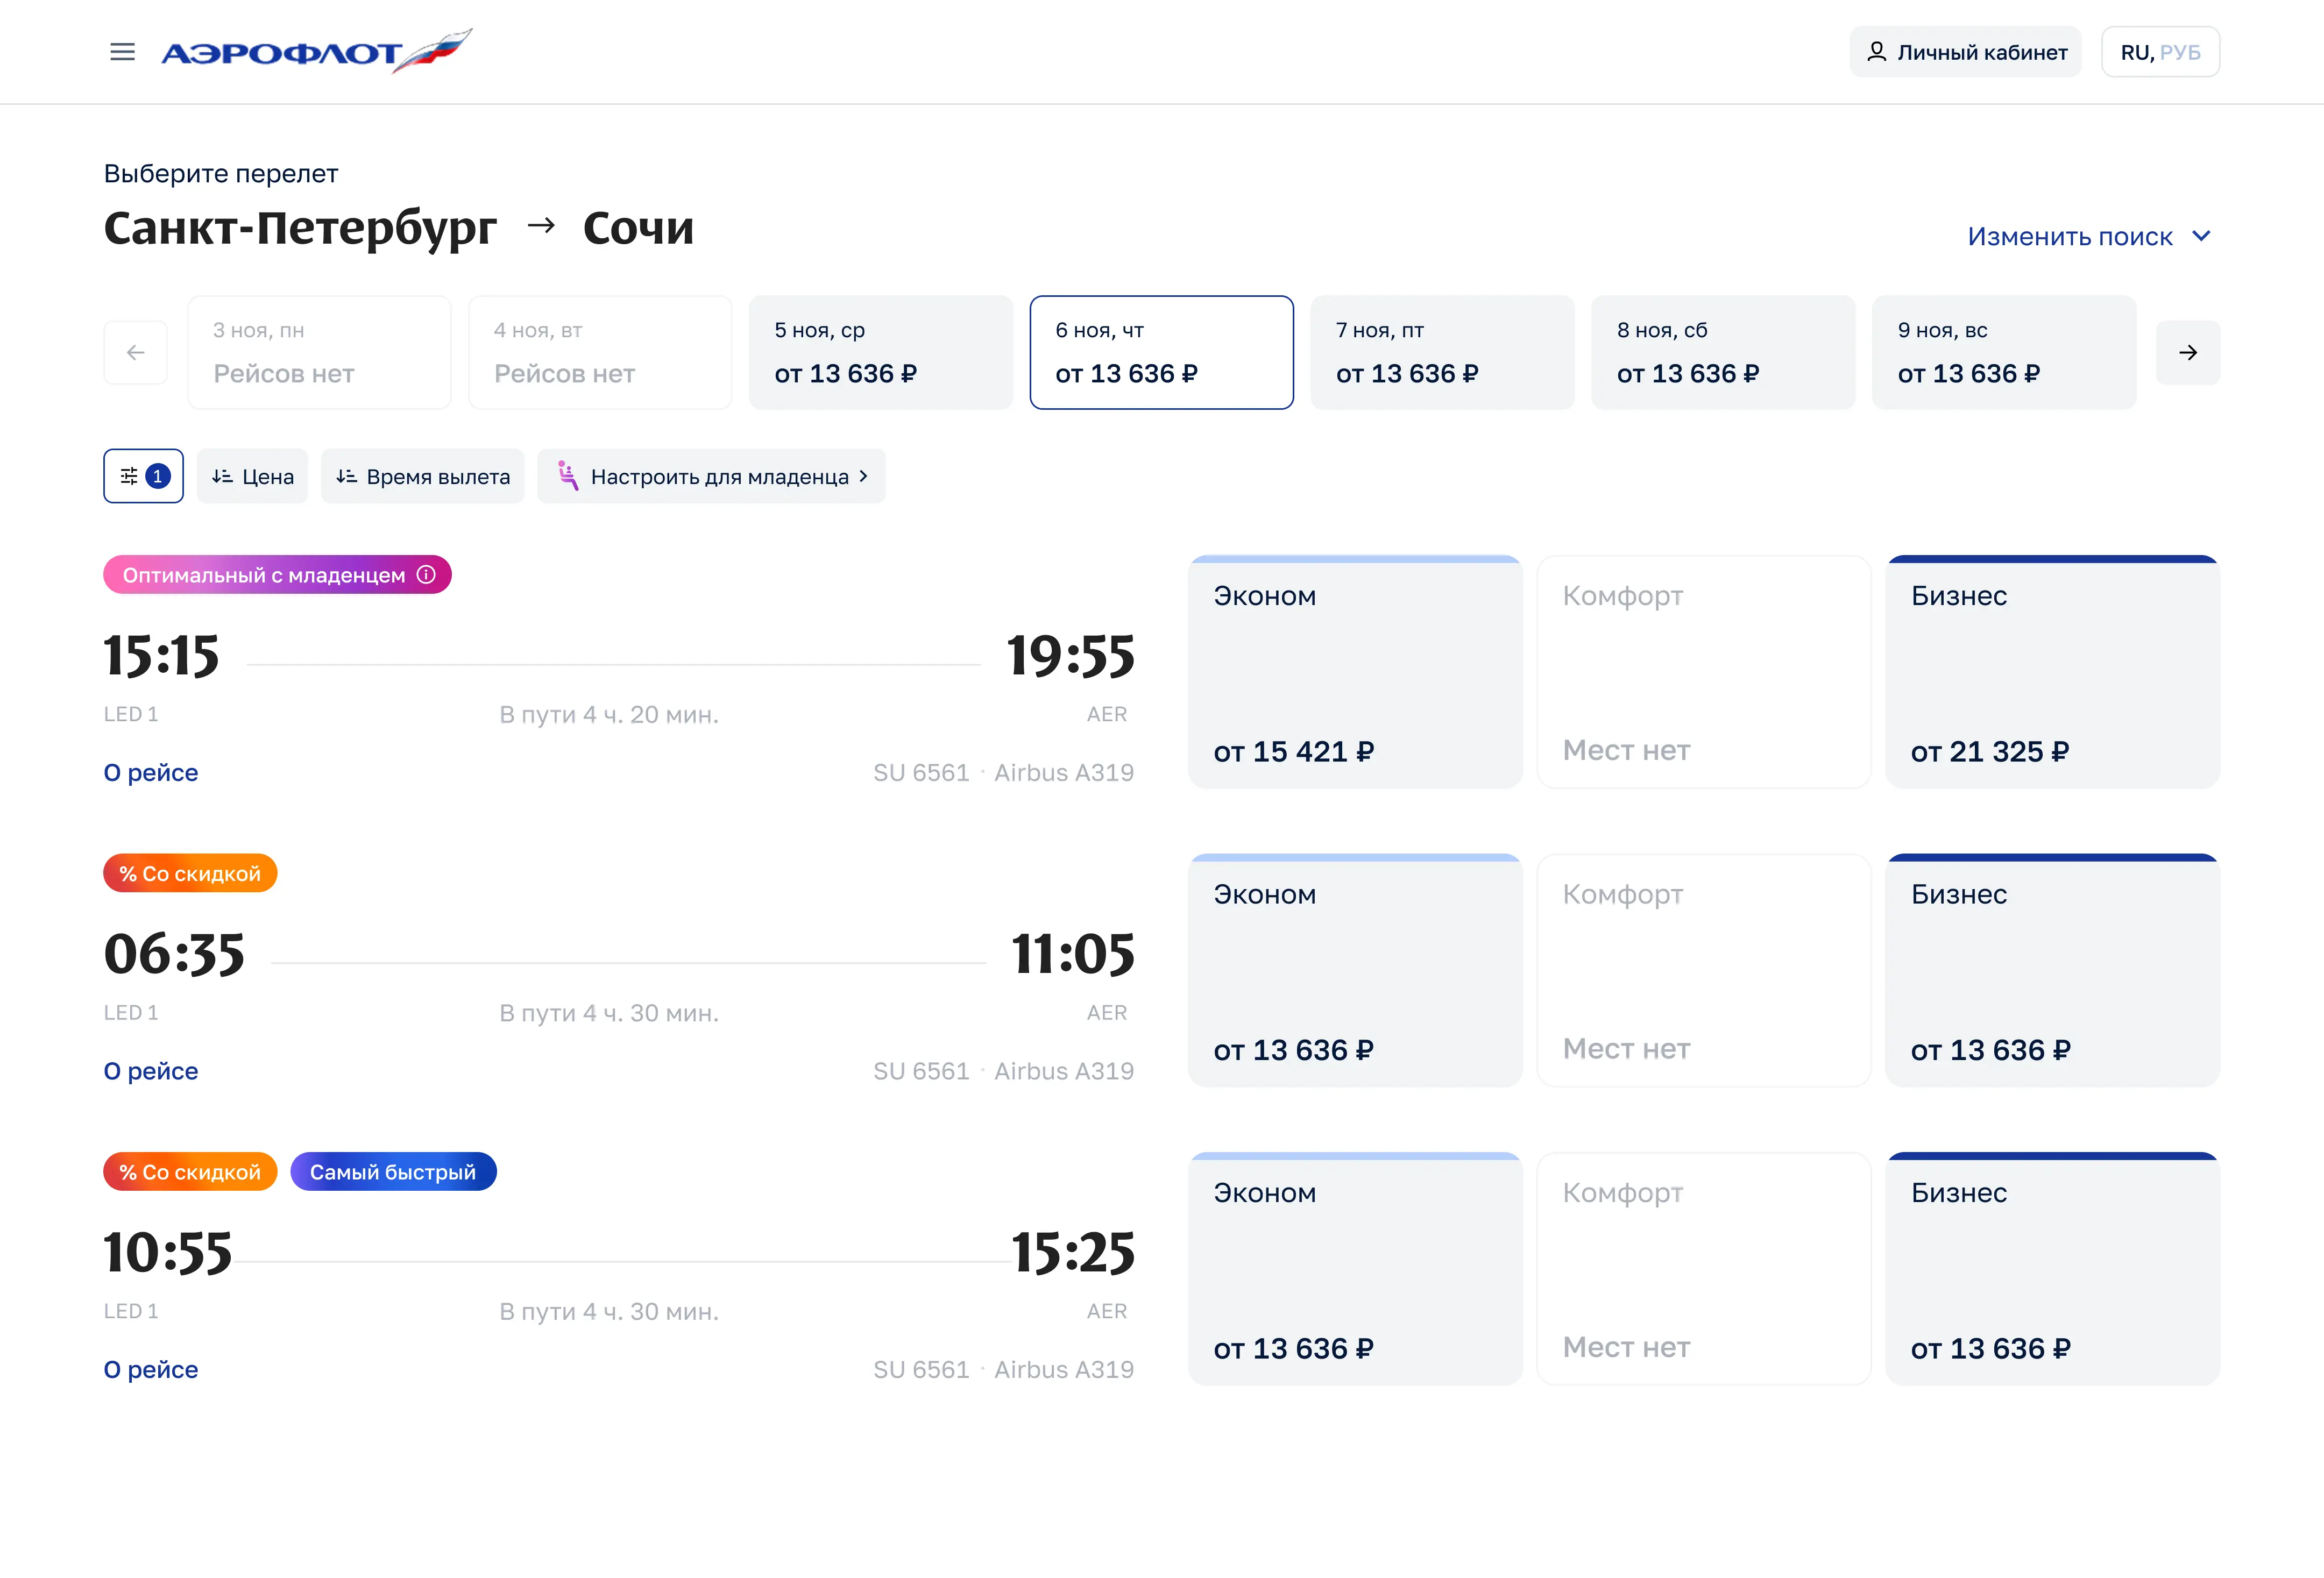The width and height of the screenshot is (2324, 1578).
Task: Choose Бизнес fare от 21 325 ₽
Action: click(2052, 672)
